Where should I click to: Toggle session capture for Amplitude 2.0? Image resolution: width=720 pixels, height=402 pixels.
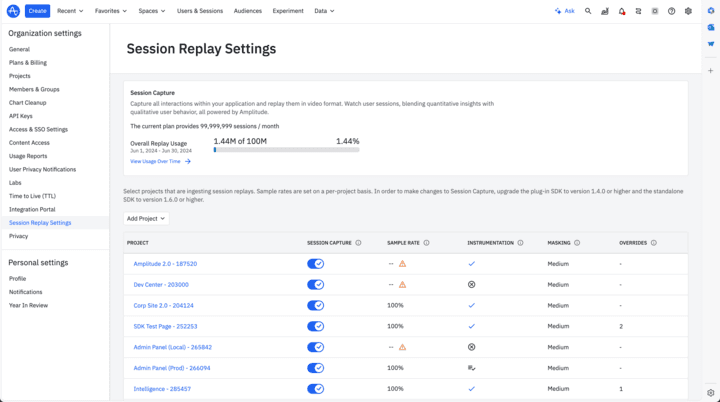click(x=315, y=264)
